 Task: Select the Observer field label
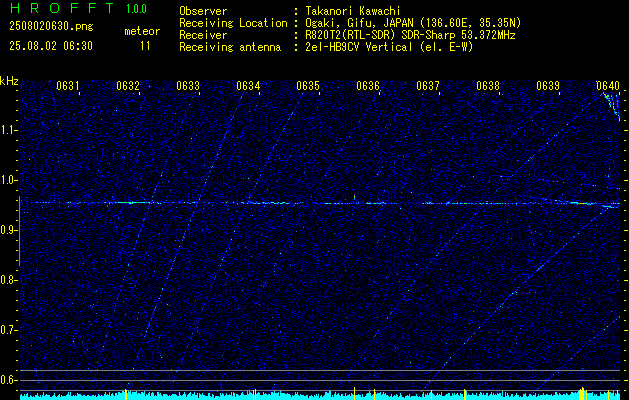pos(203,11)
